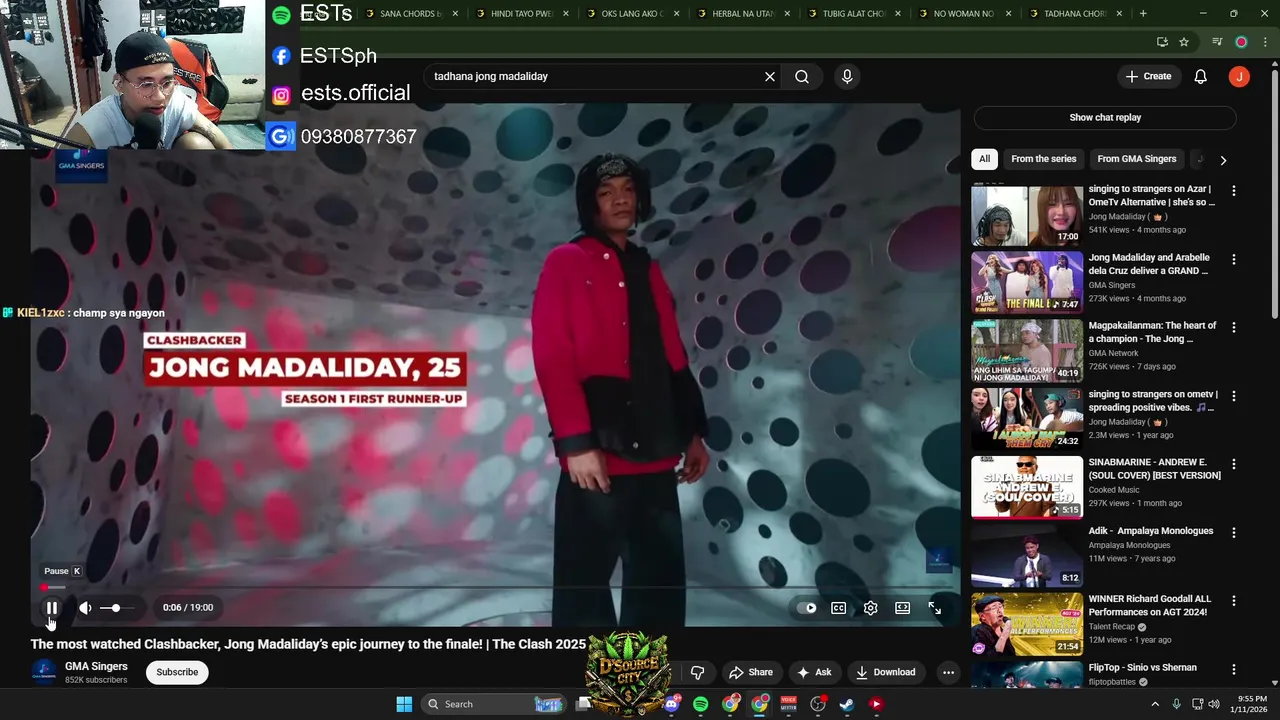Pause the YouTube video
This screenshot has height=720, width=1280.
[x=52, y=608]
